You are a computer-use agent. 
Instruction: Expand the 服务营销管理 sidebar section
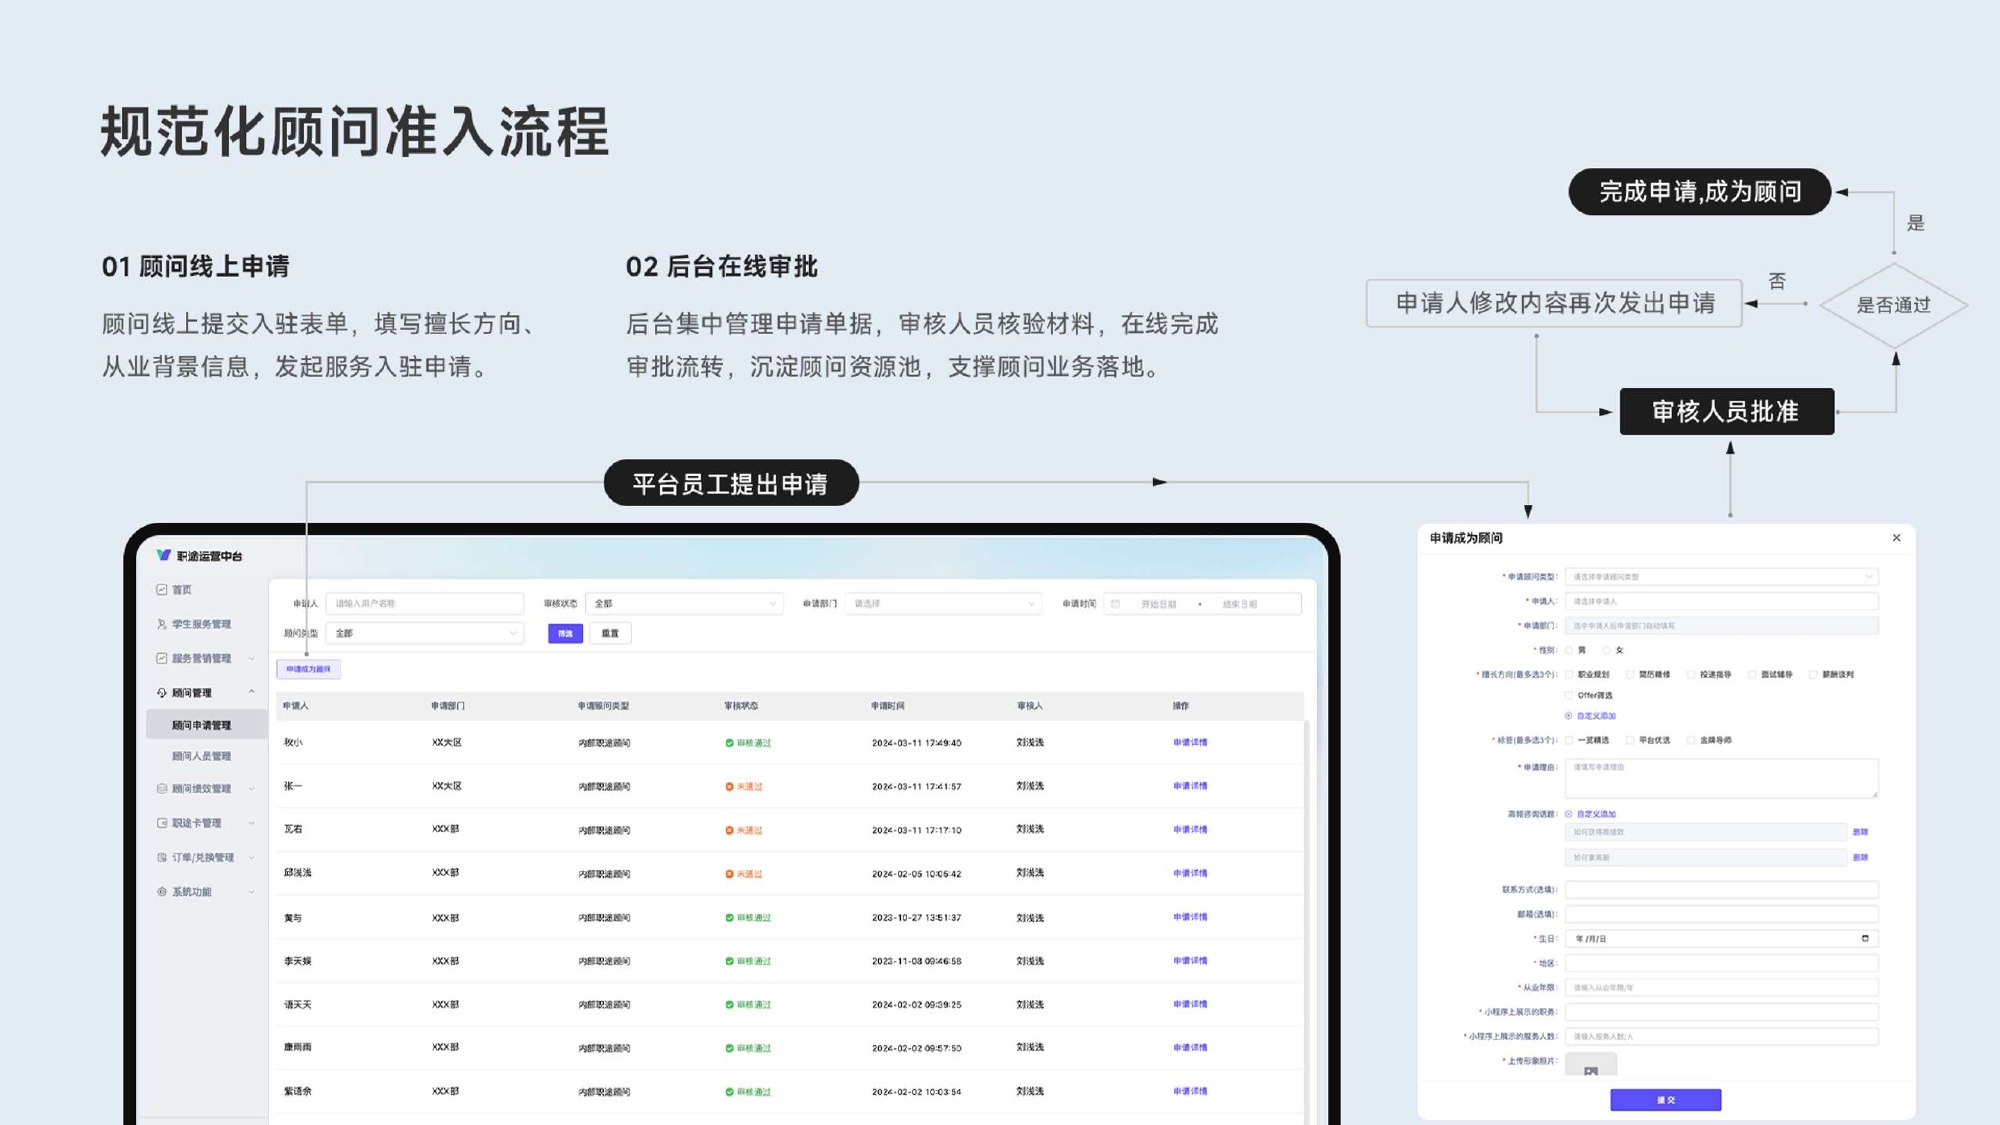[x=251, y=658]
